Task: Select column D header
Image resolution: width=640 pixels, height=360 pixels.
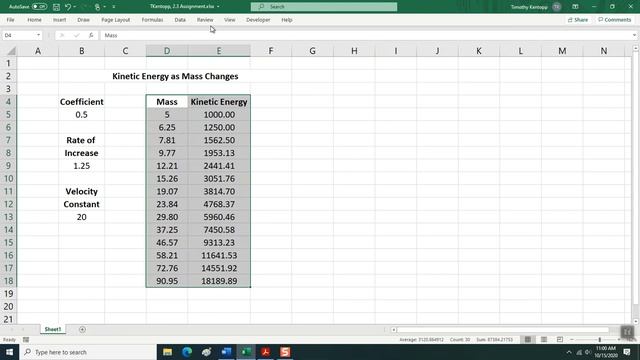Action: click(x=167, y=51)
